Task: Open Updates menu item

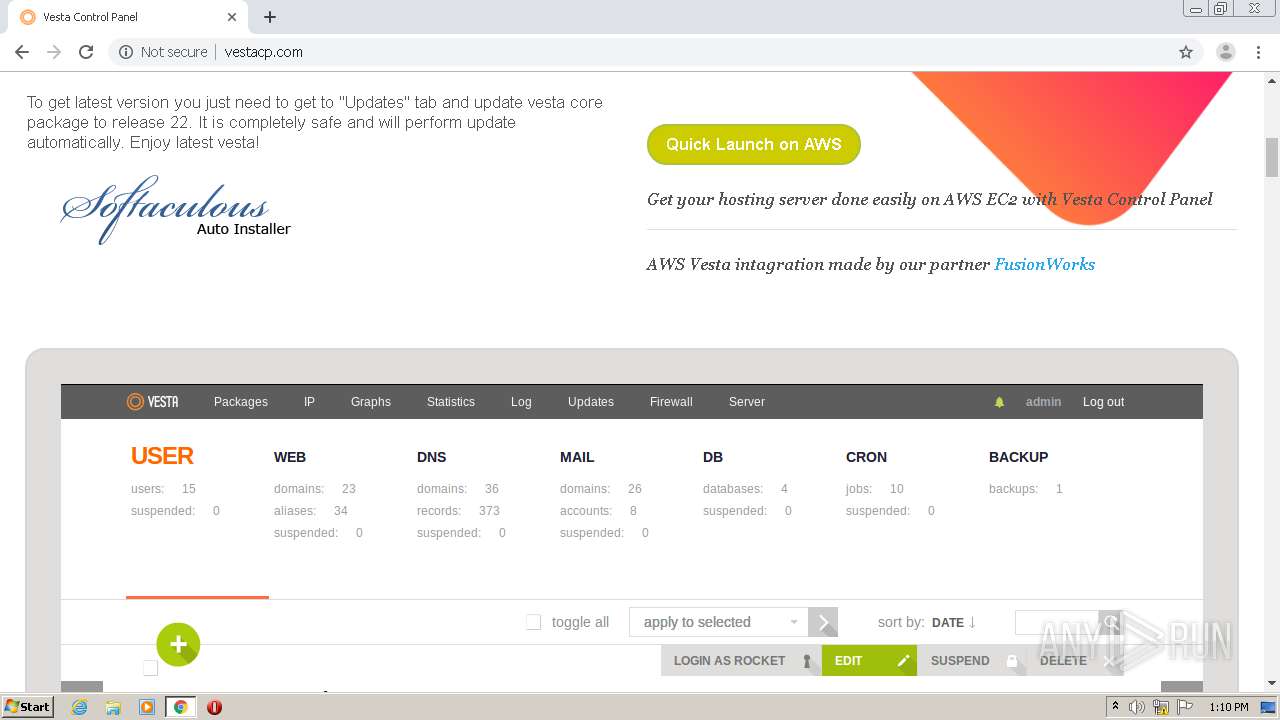Action: click(591, 402)
